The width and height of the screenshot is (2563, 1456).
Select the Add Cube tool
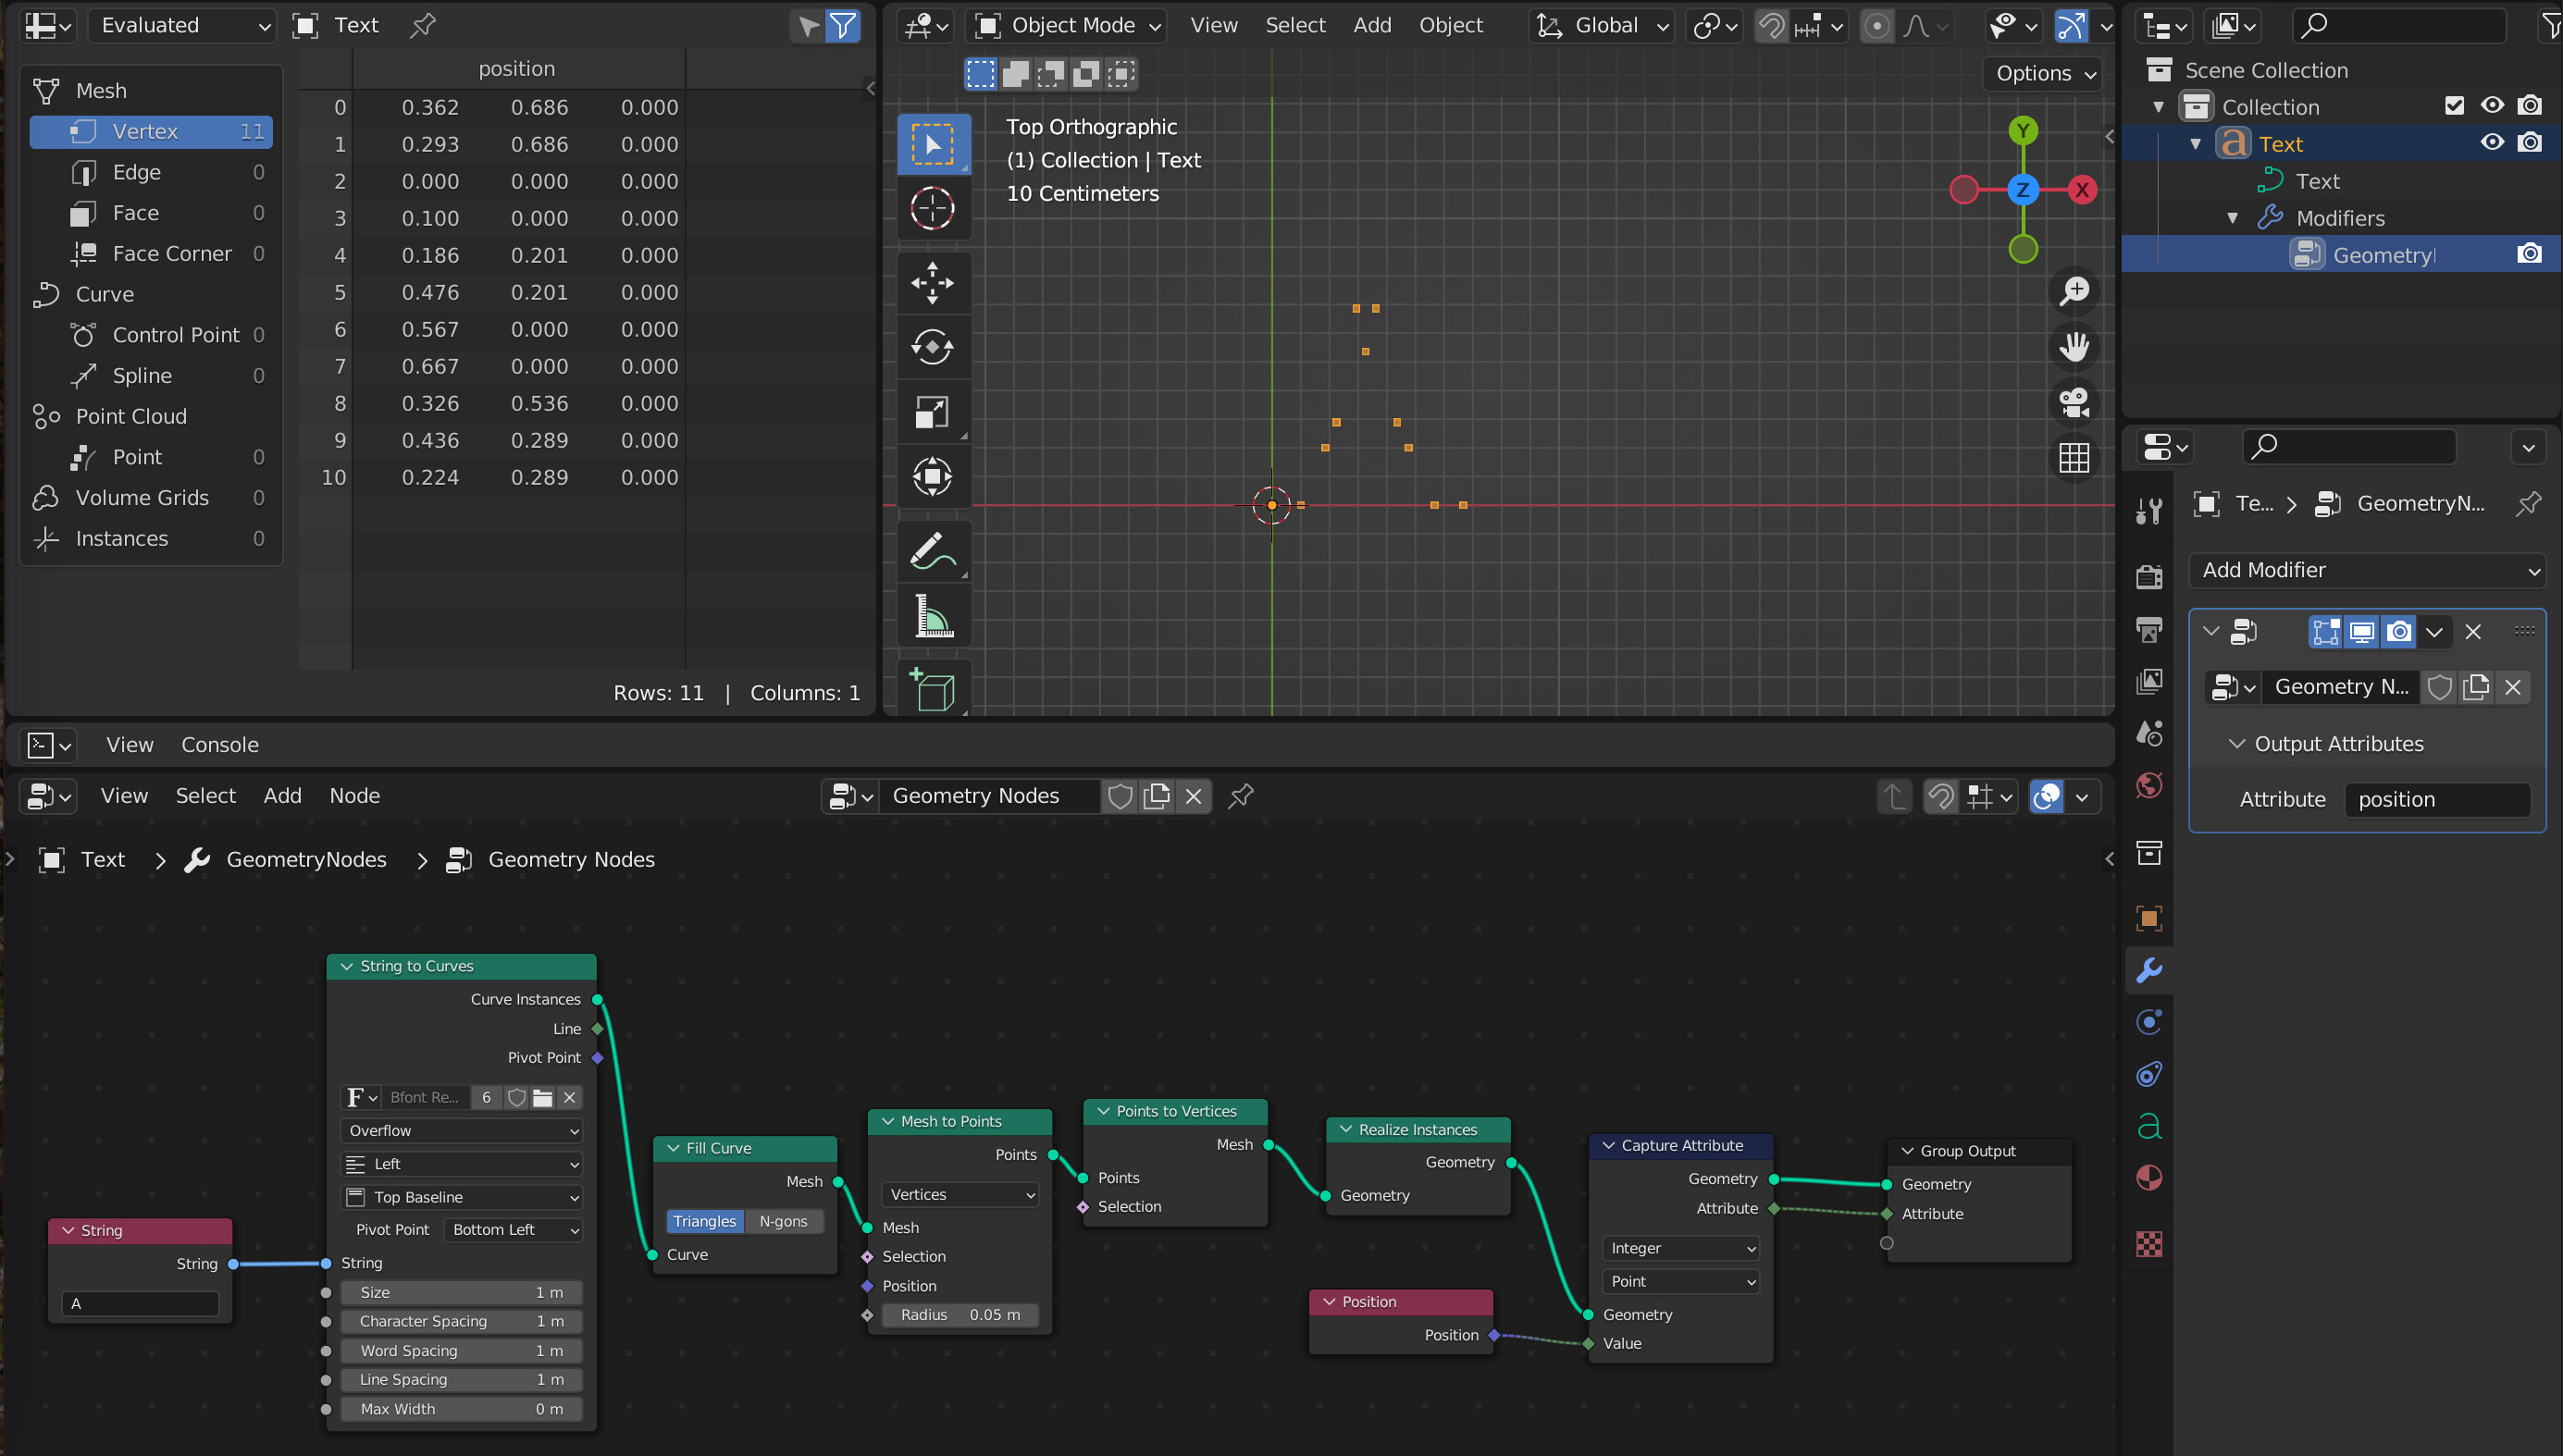click(933, 687)
